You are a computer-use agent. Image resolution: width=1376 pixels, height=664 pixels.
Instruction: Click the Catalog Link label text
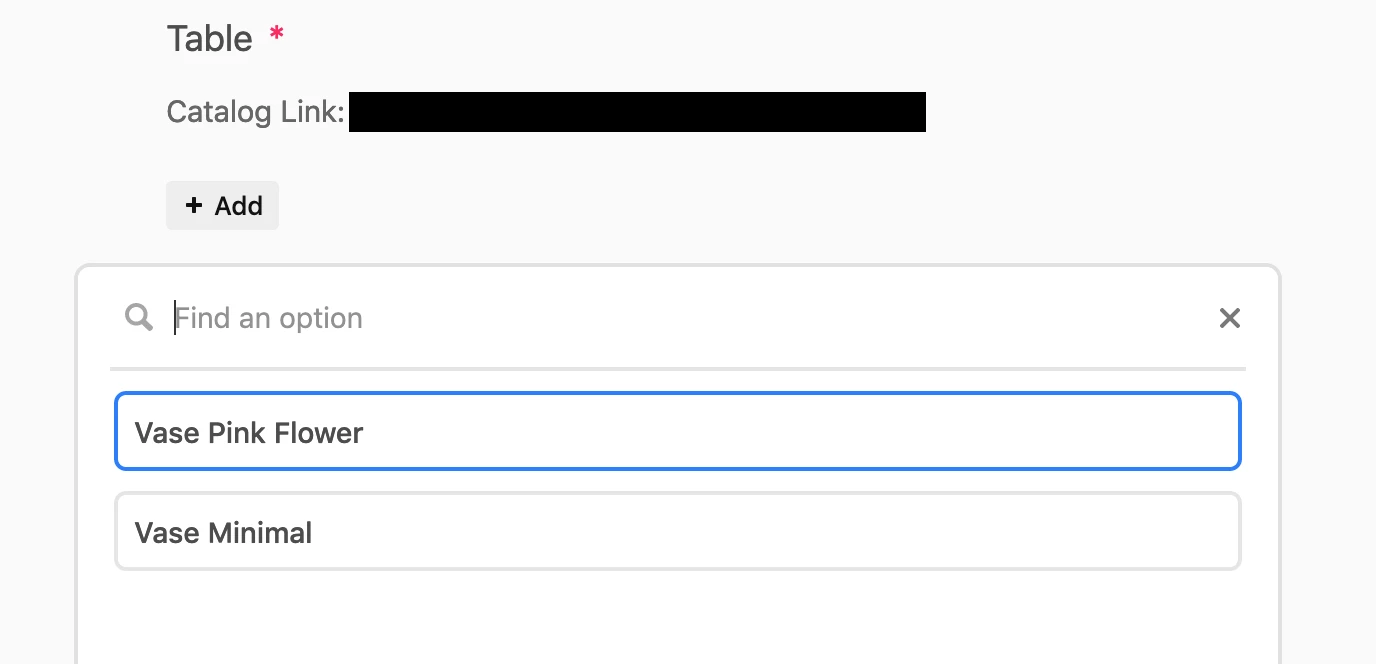click(x=255, y=112)
